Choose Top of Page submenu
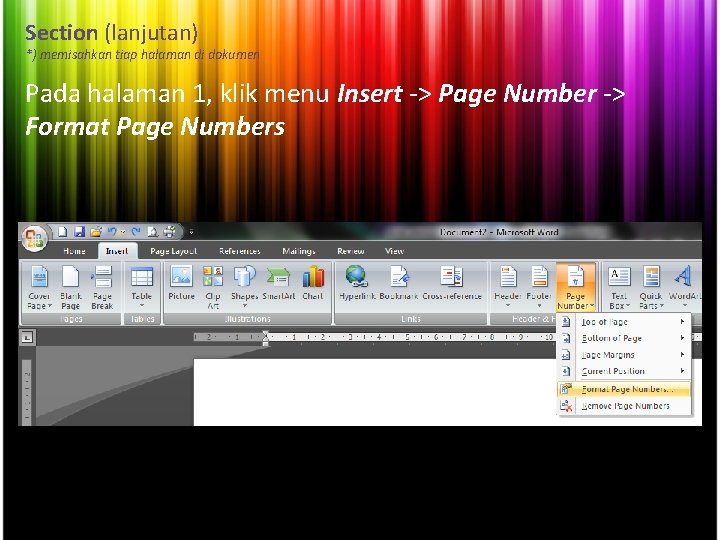 [x=624, y=322]
